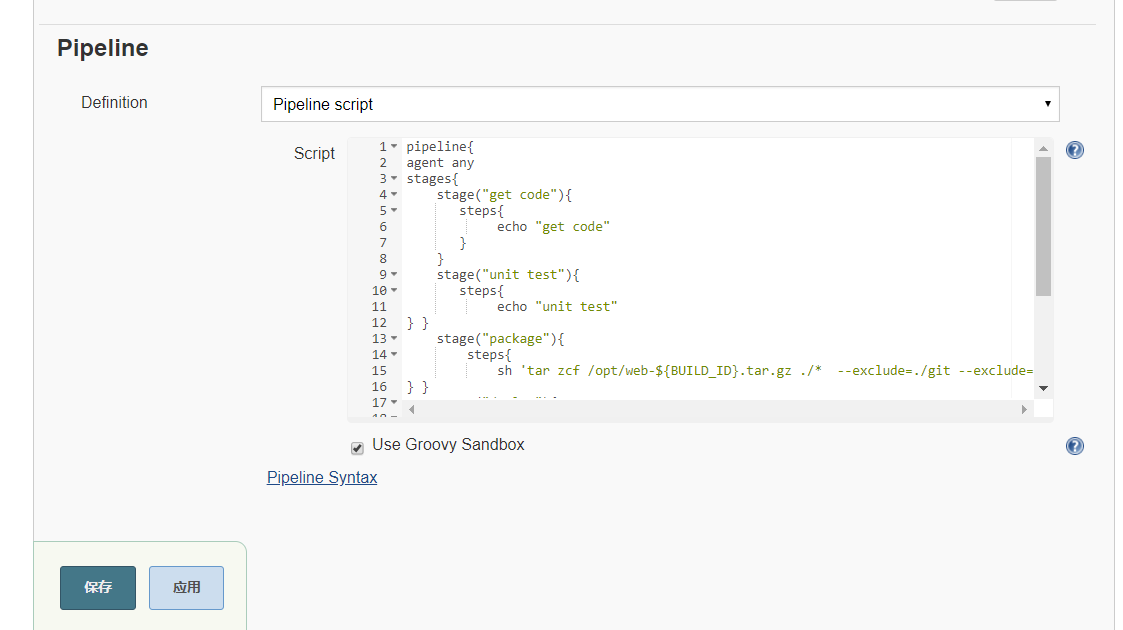The height and width of the screenshot is (630, 1123).
Task: Click the script editor's scroll down arrow
Action: 1043,388
